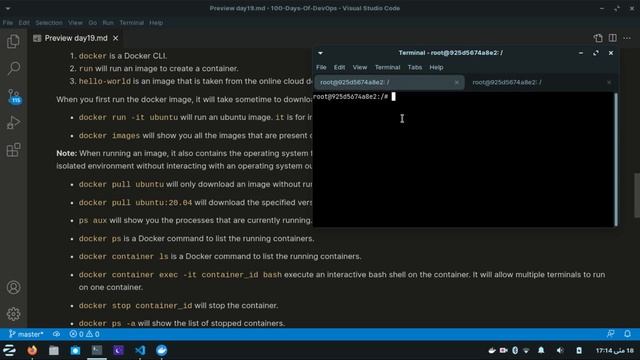The image size is (640, 360).
Task: Open the Files manager from the taskbar
Action: click(53, 350)
